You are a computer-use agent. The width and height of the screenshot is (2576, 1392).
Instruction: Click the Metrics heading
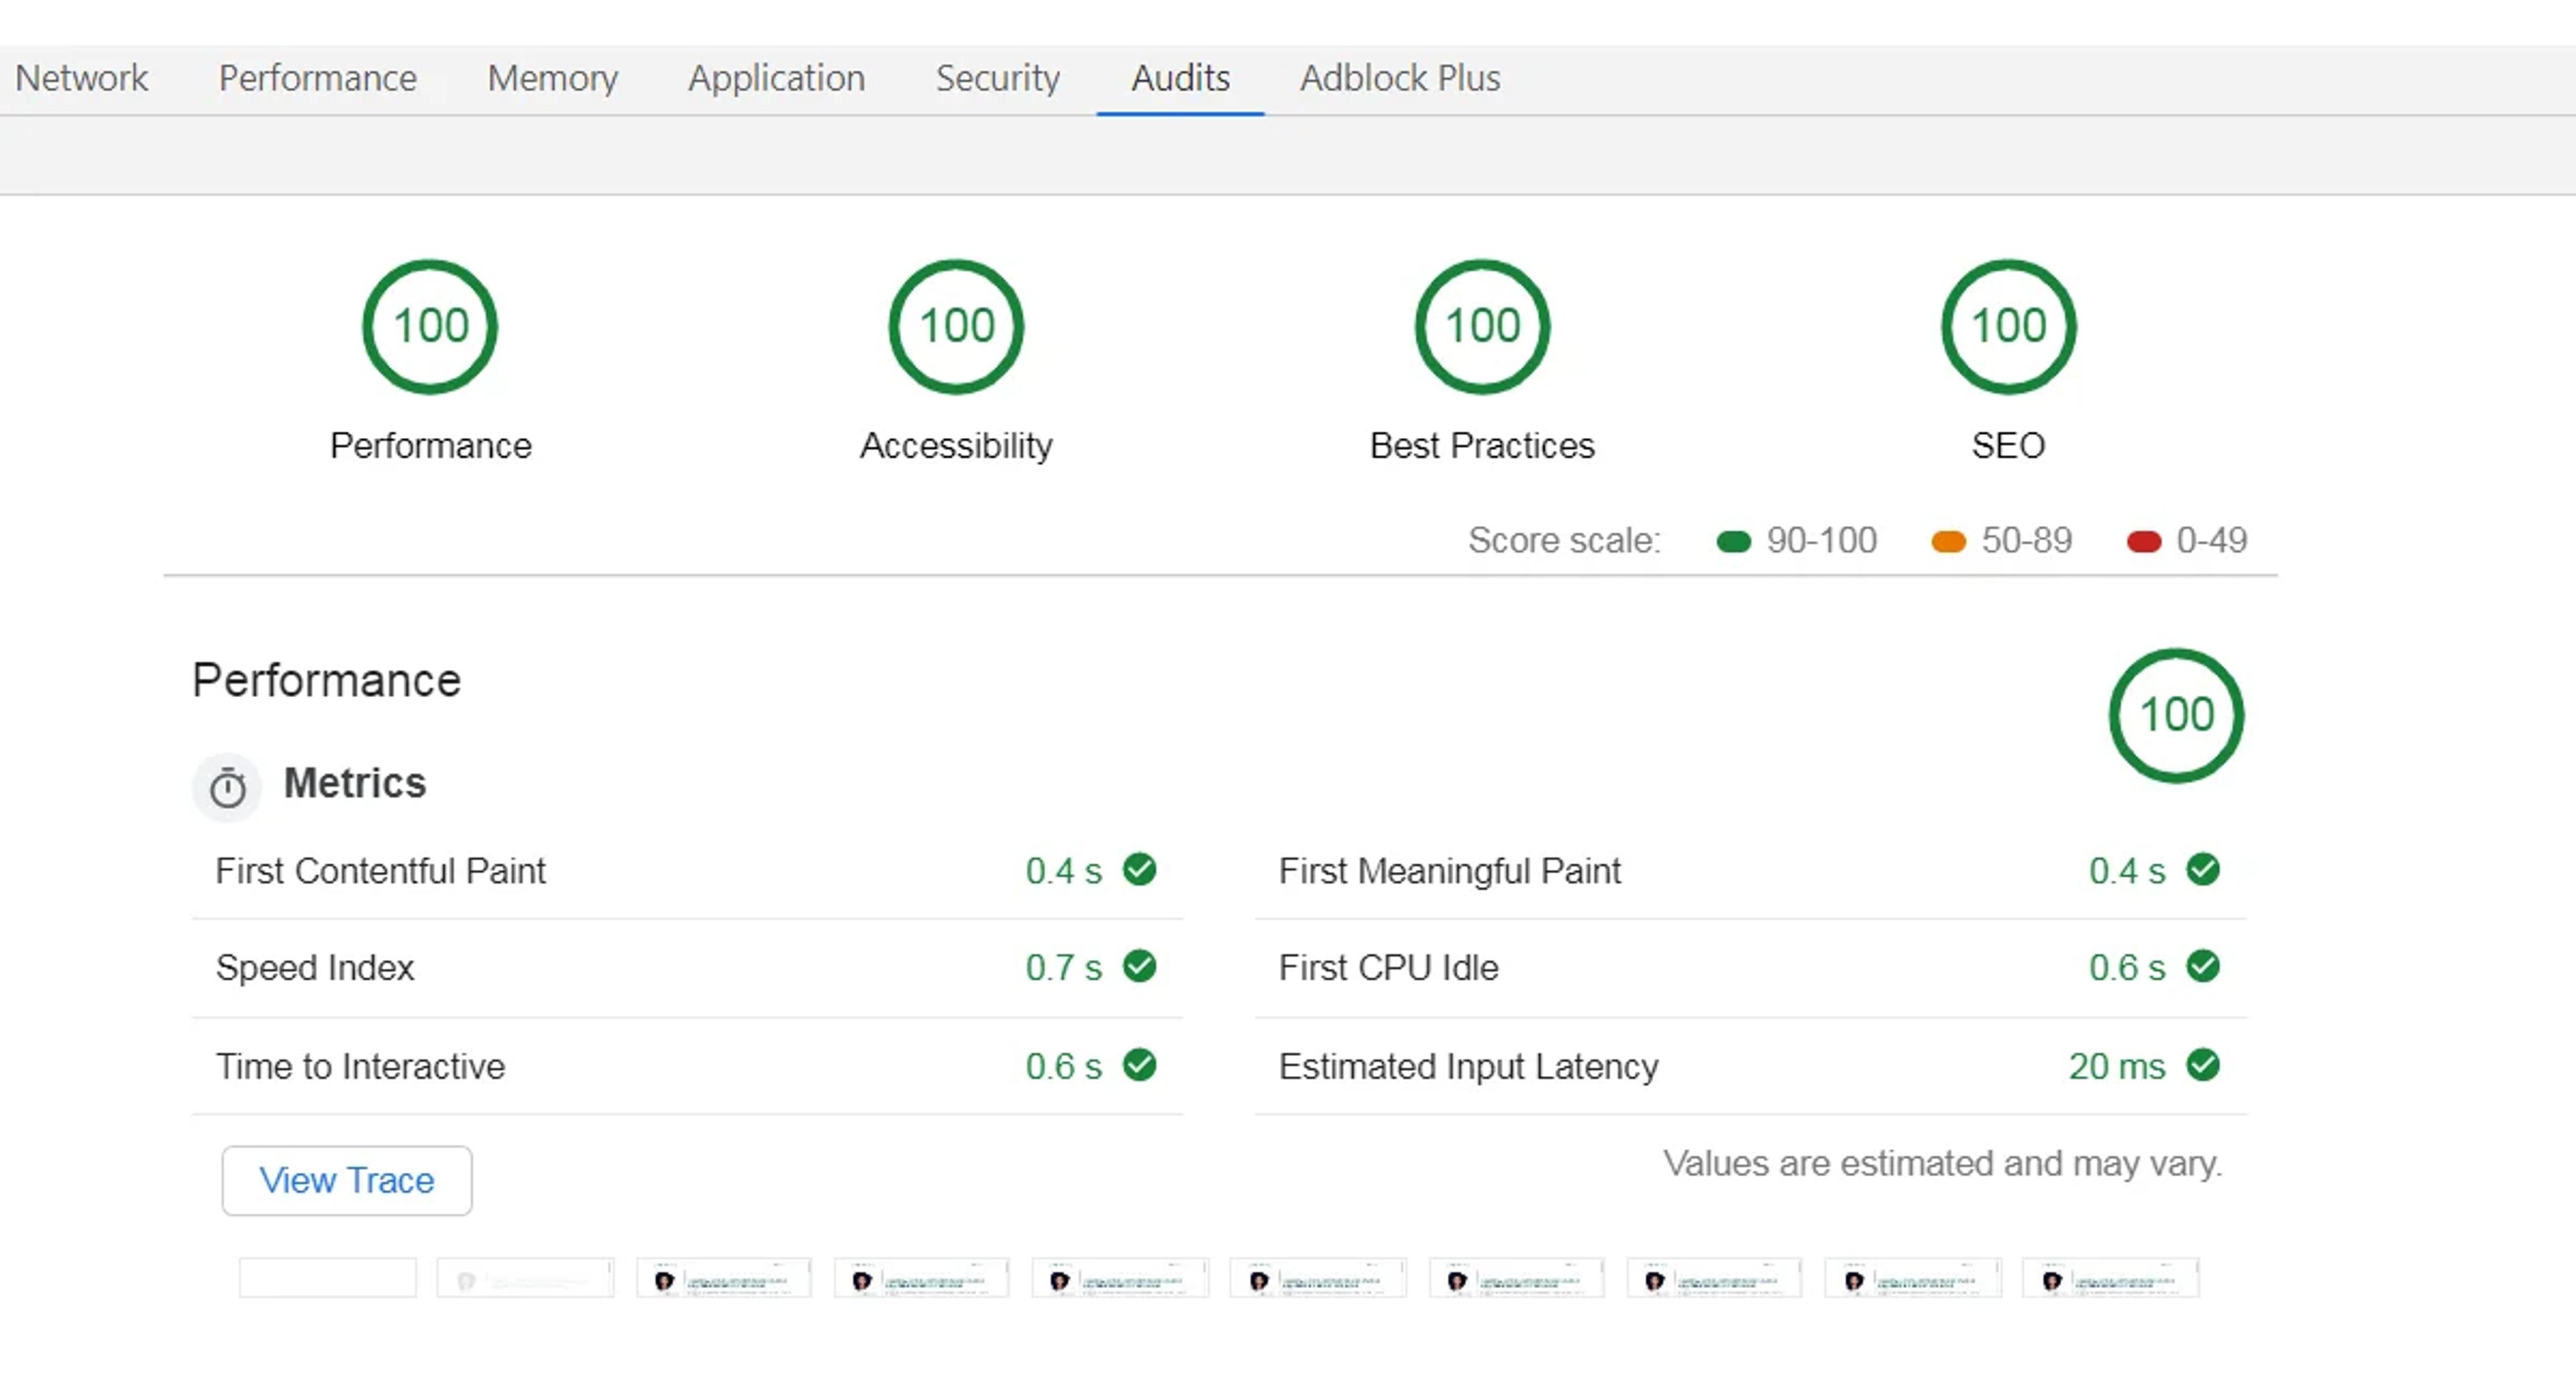click(x=355, y=783)
